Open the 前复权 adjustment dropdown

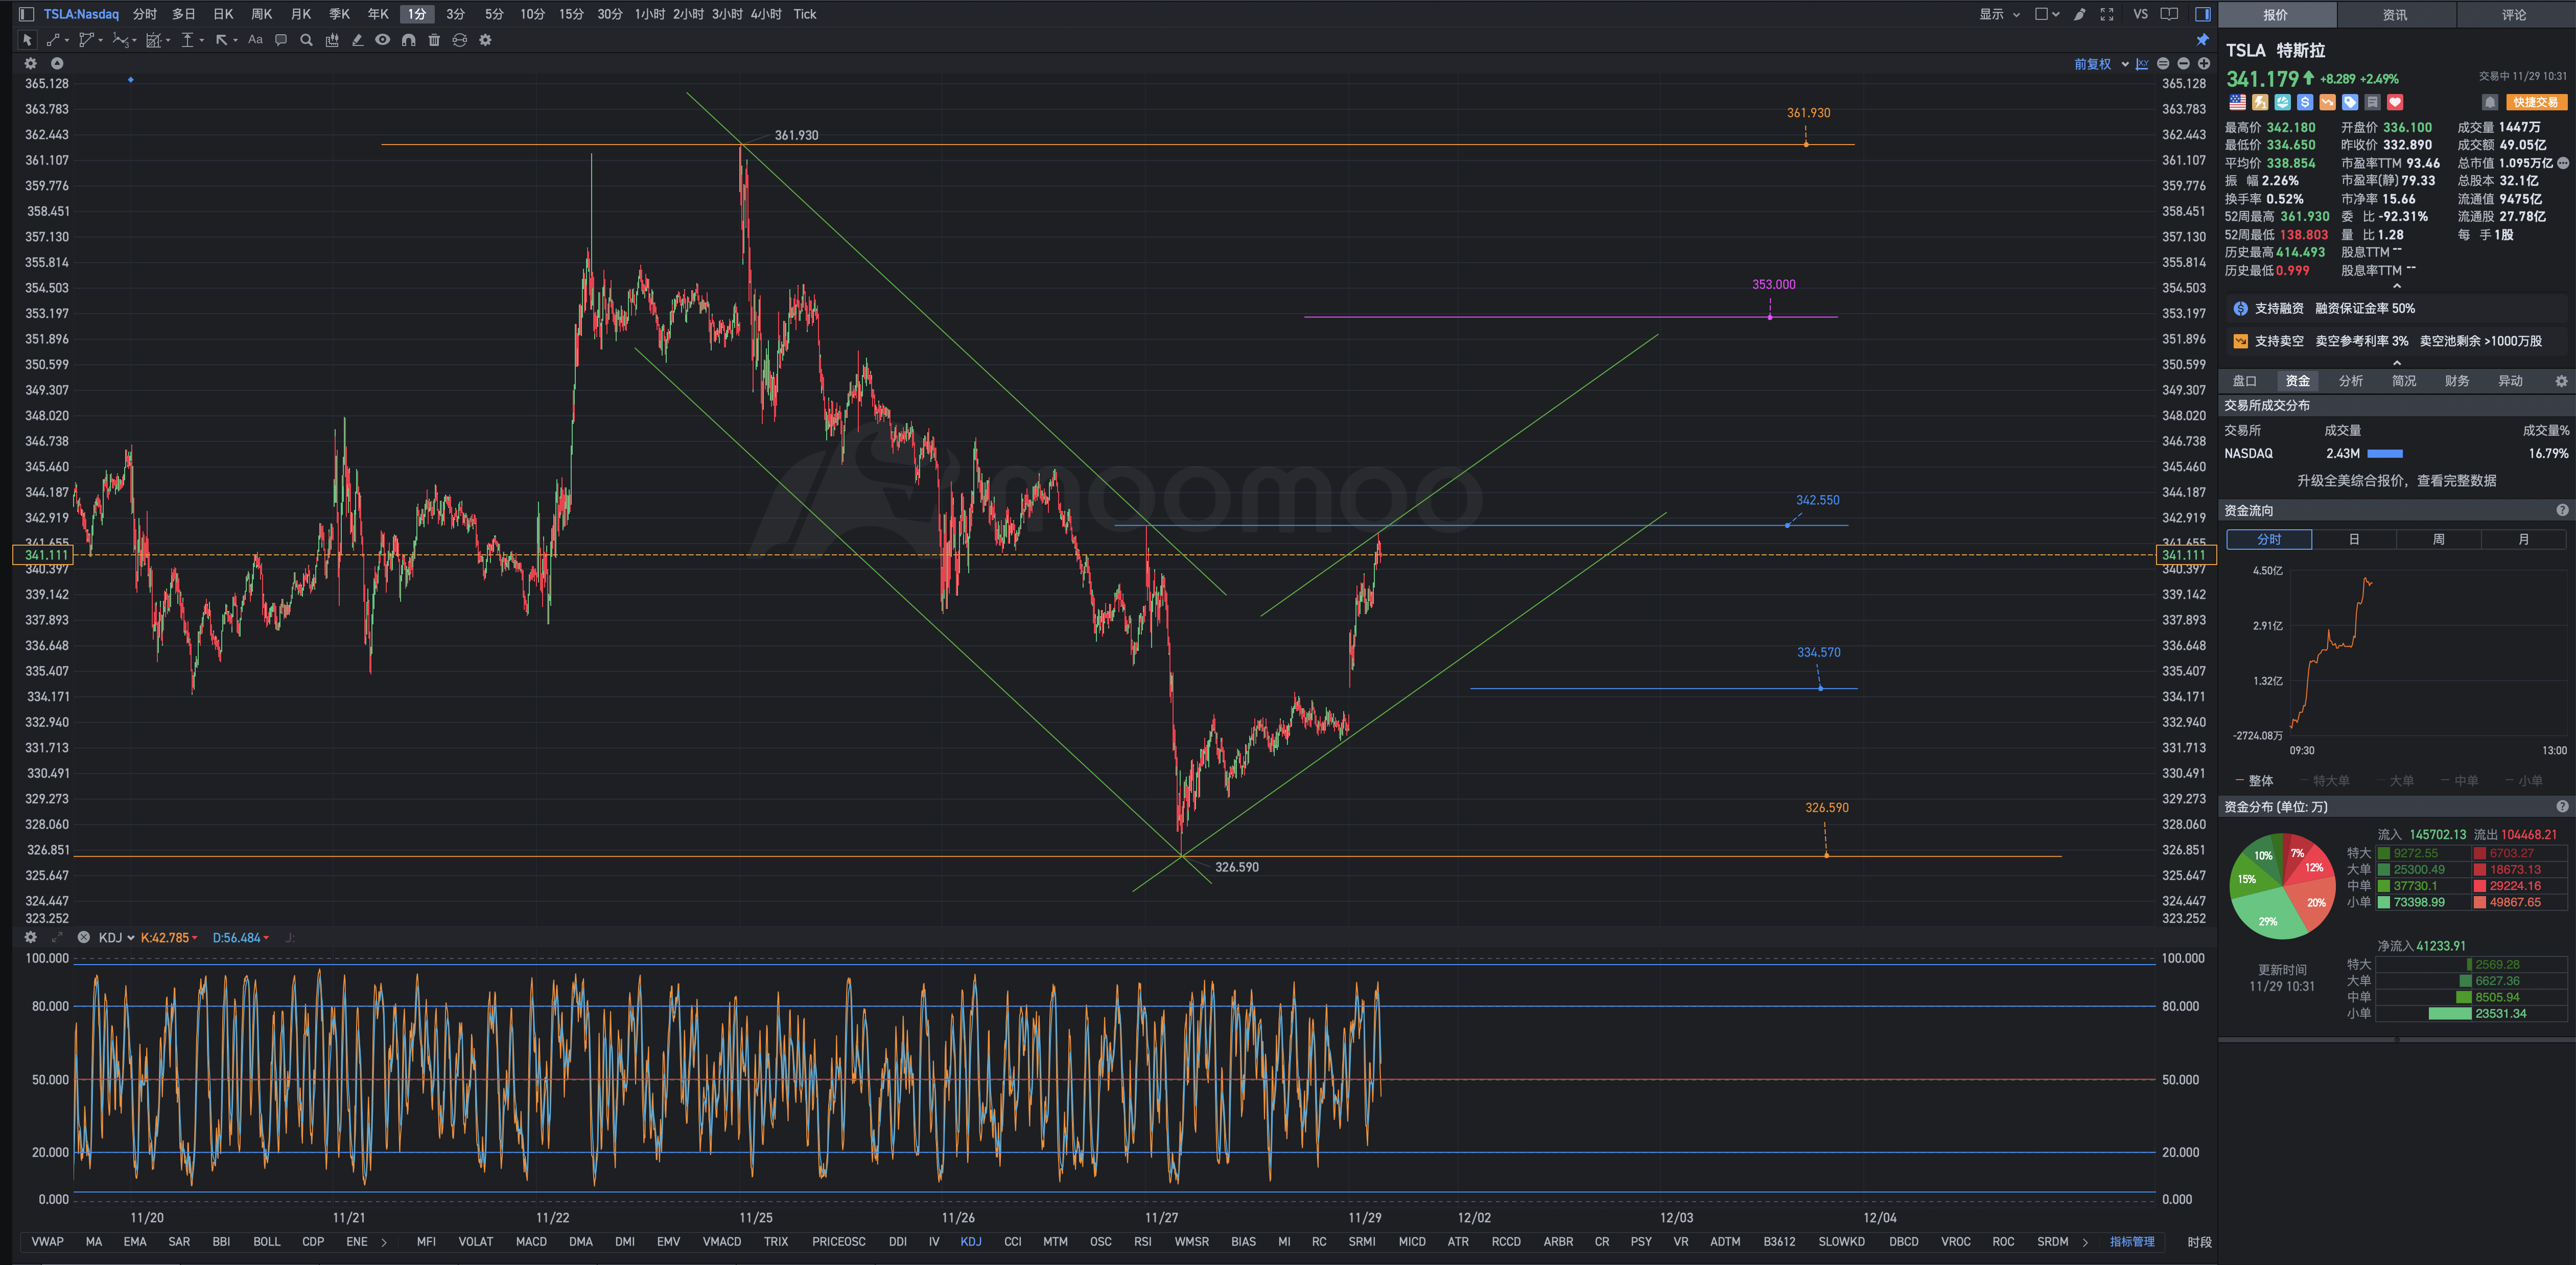[2101, 64]
